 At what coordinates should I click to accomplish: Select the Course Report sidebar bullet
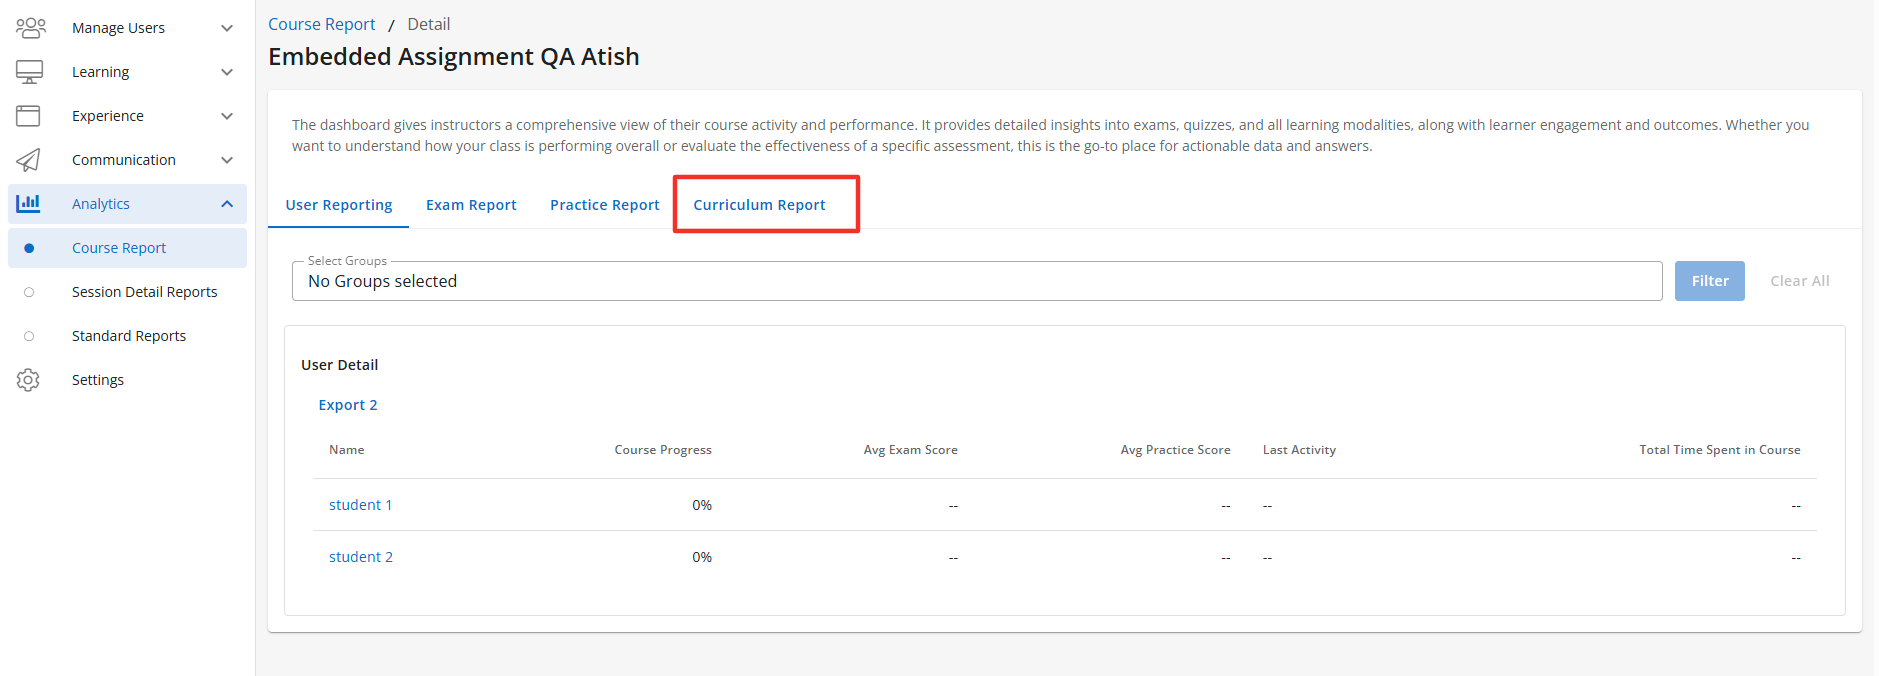pyautogui.click(x=29, y=248)
